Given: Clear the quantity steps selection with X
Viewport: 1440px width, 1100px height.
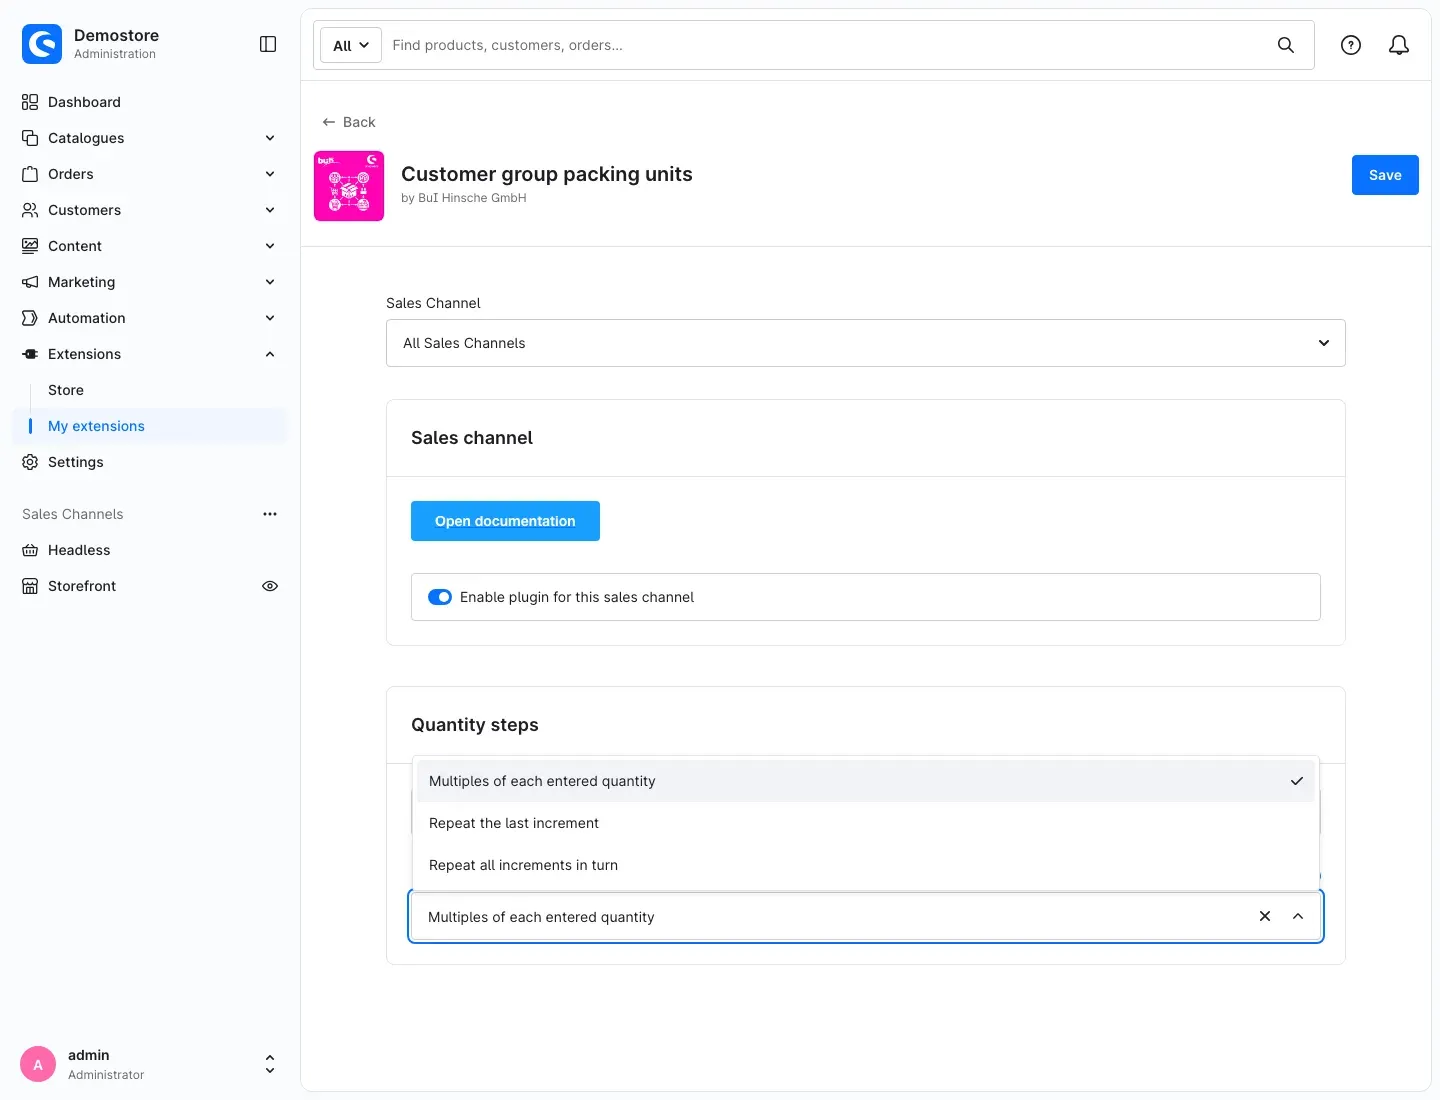Looking at the screenshot, I should (1265, 916).
